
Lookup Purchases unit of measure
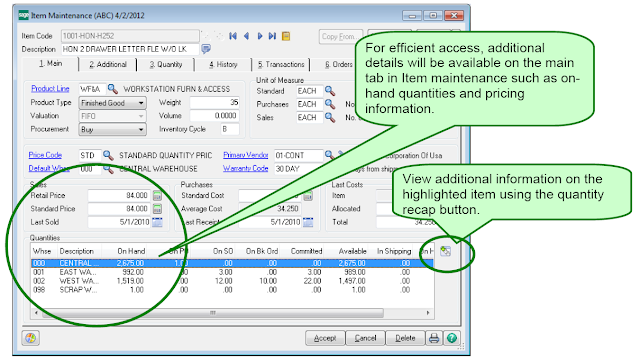tap(330, 104)
